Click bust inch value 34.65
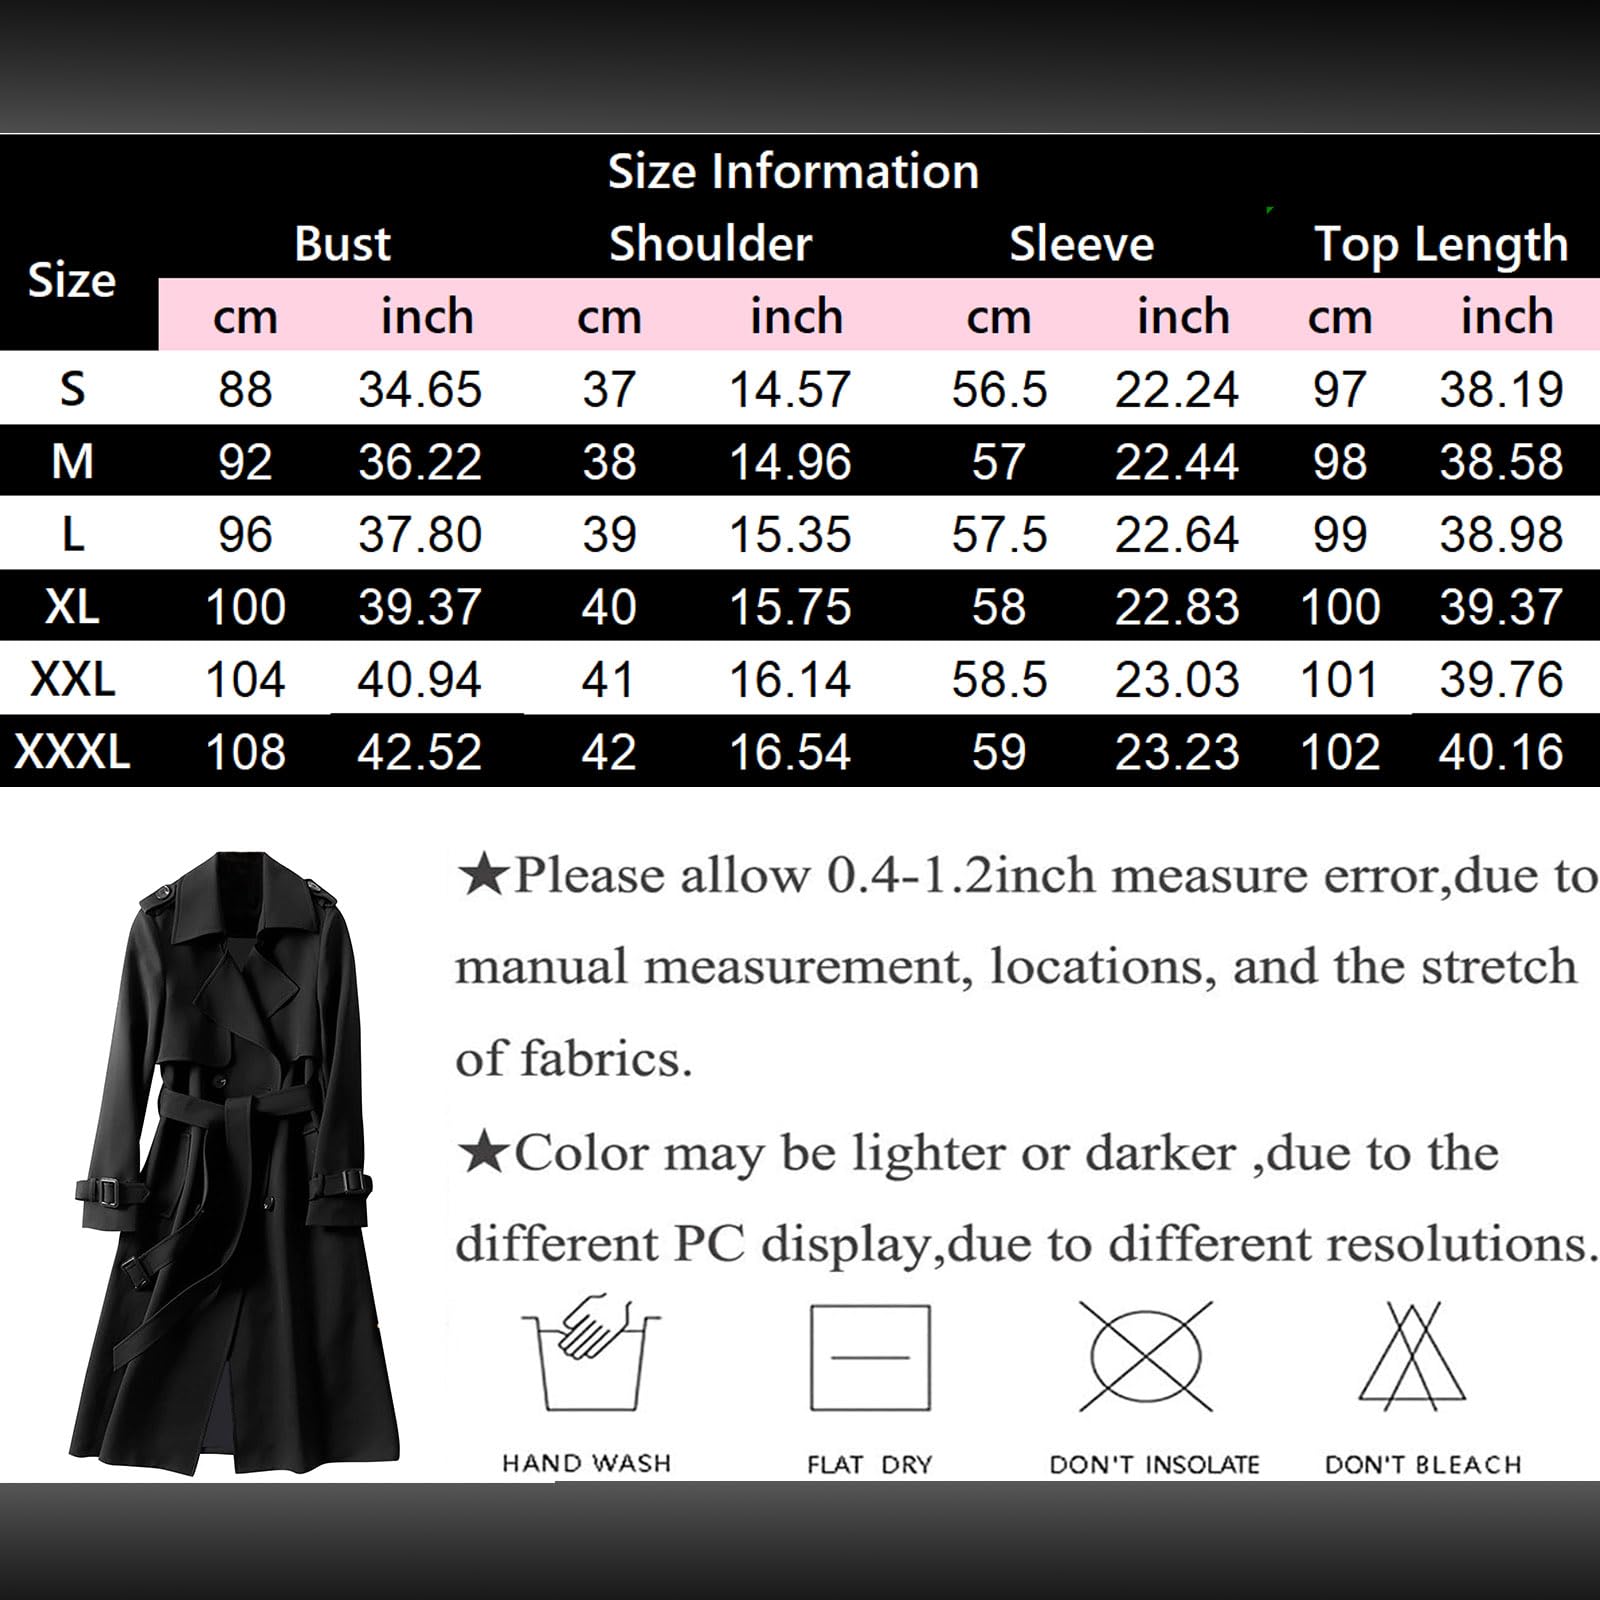The image size is (1600, 1600). [420, 389]
